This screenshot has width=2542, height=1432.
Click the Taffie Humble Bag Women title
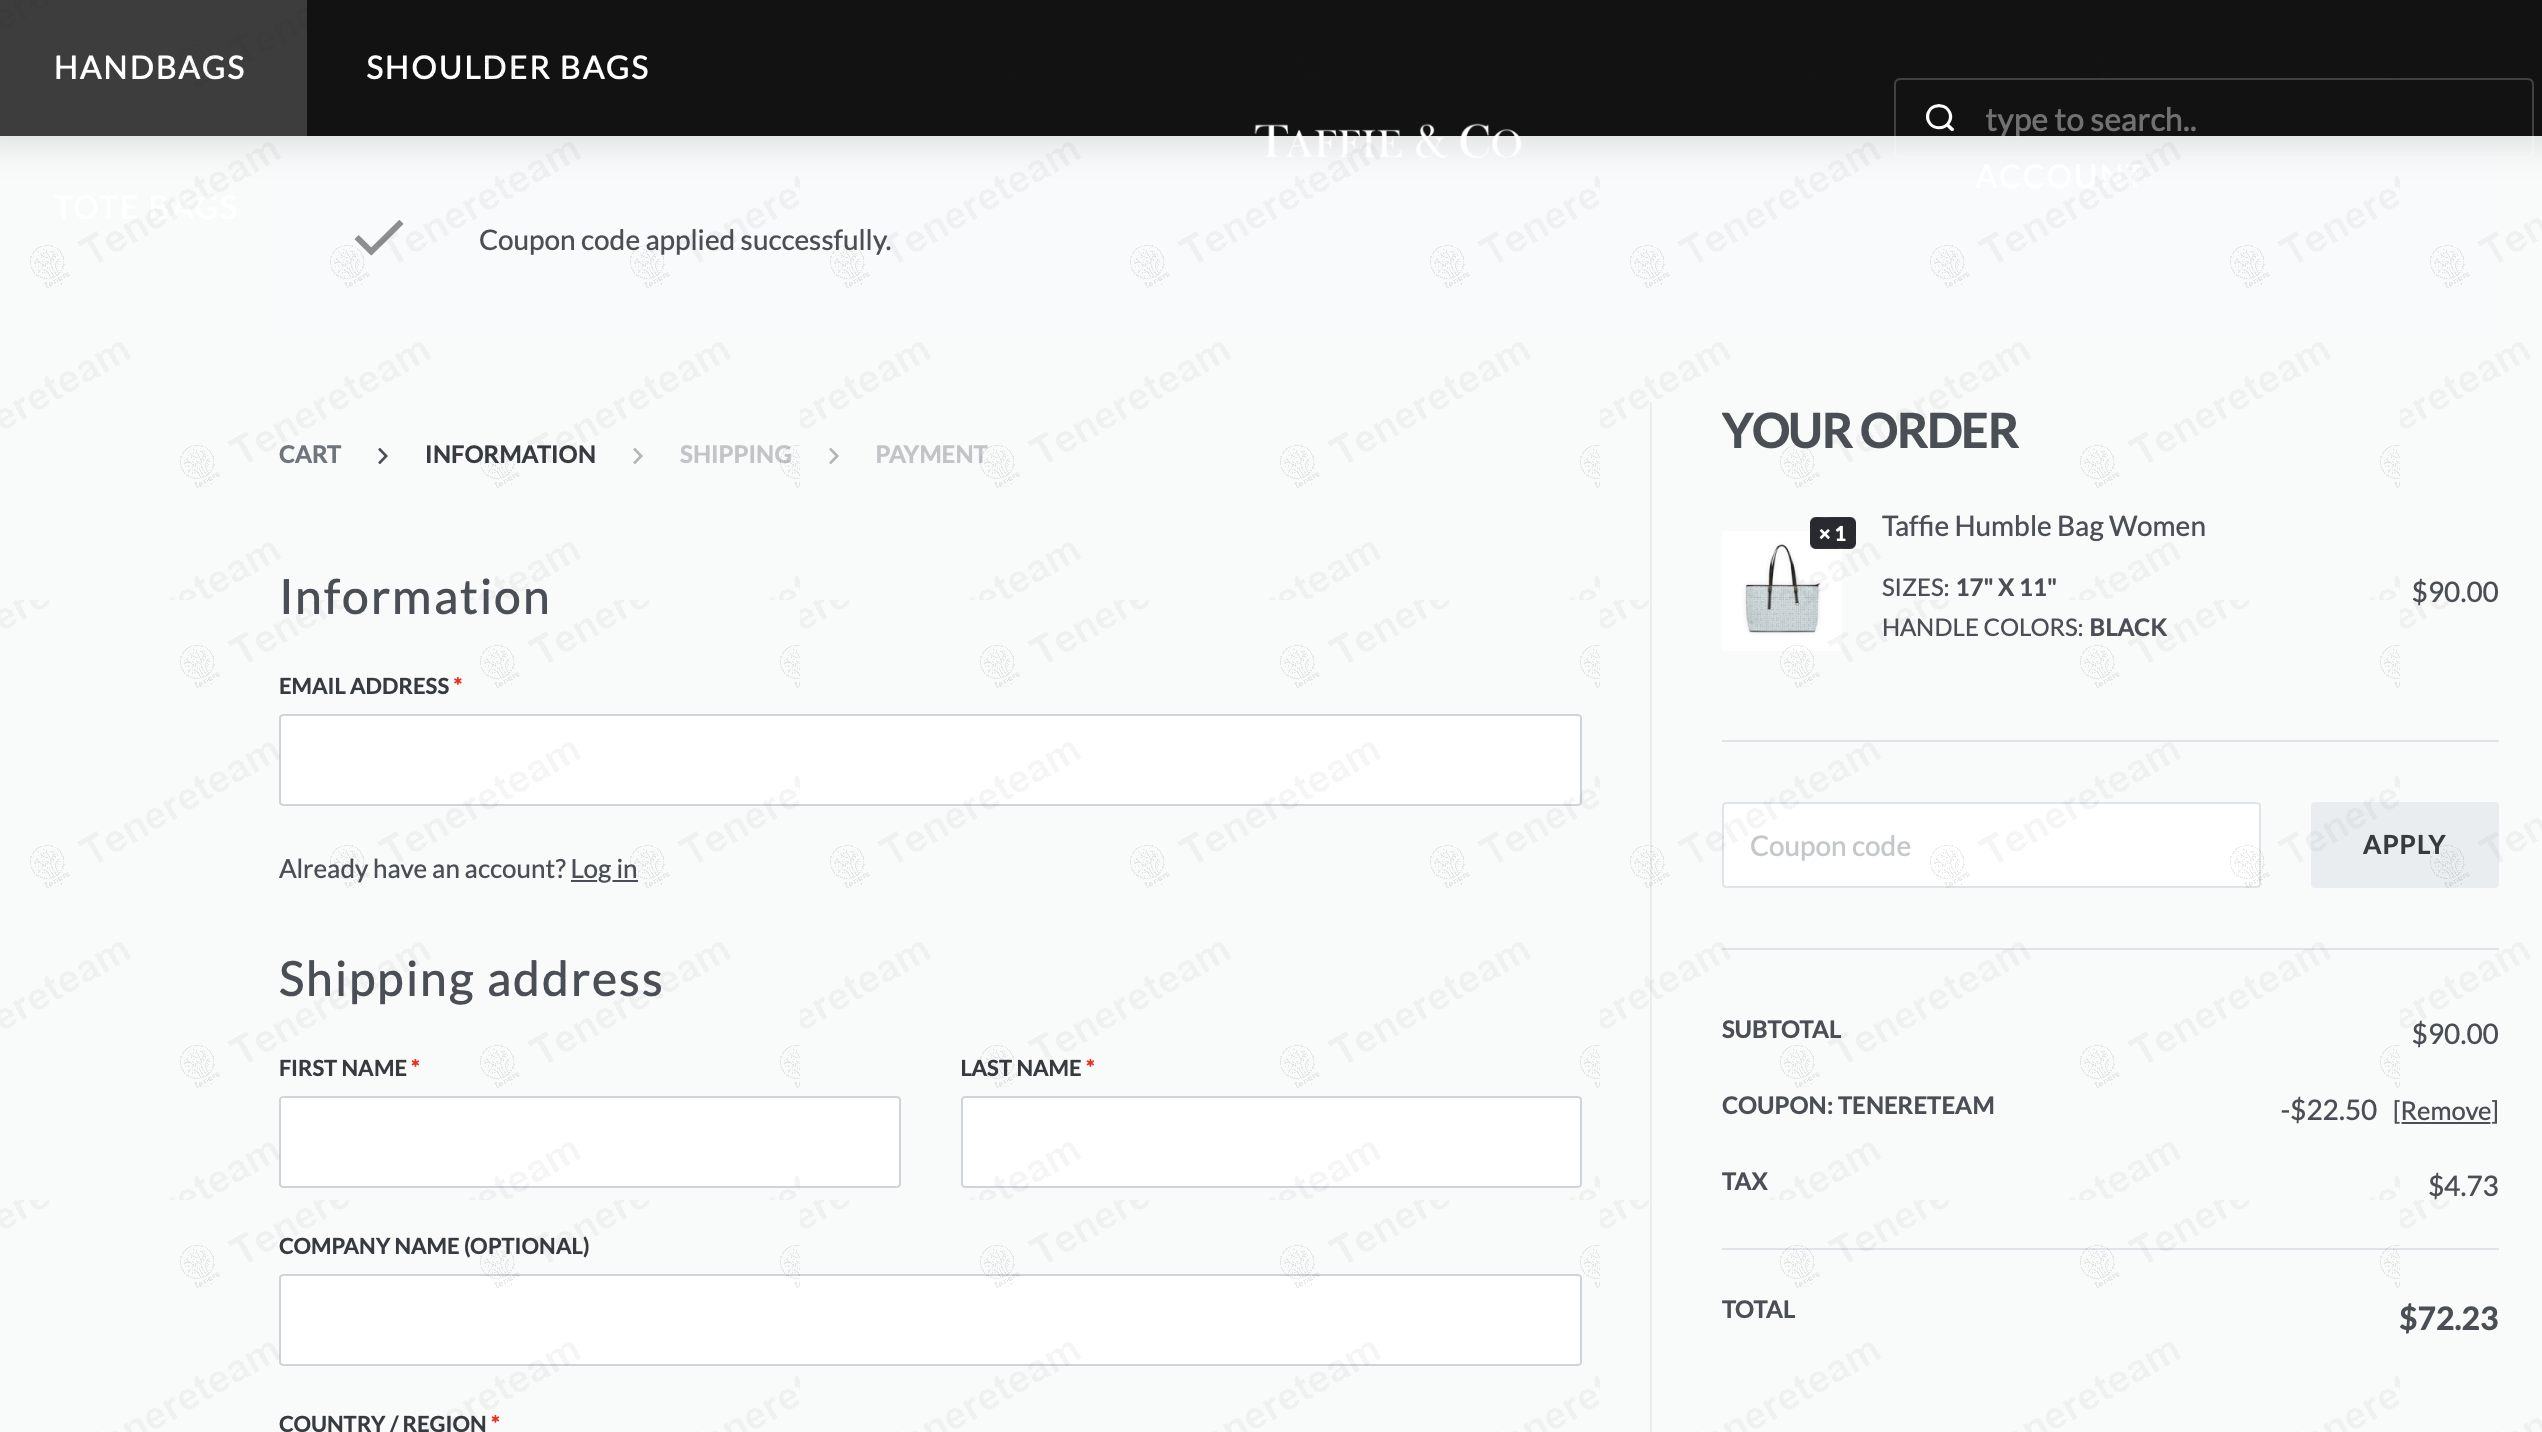2043,526
